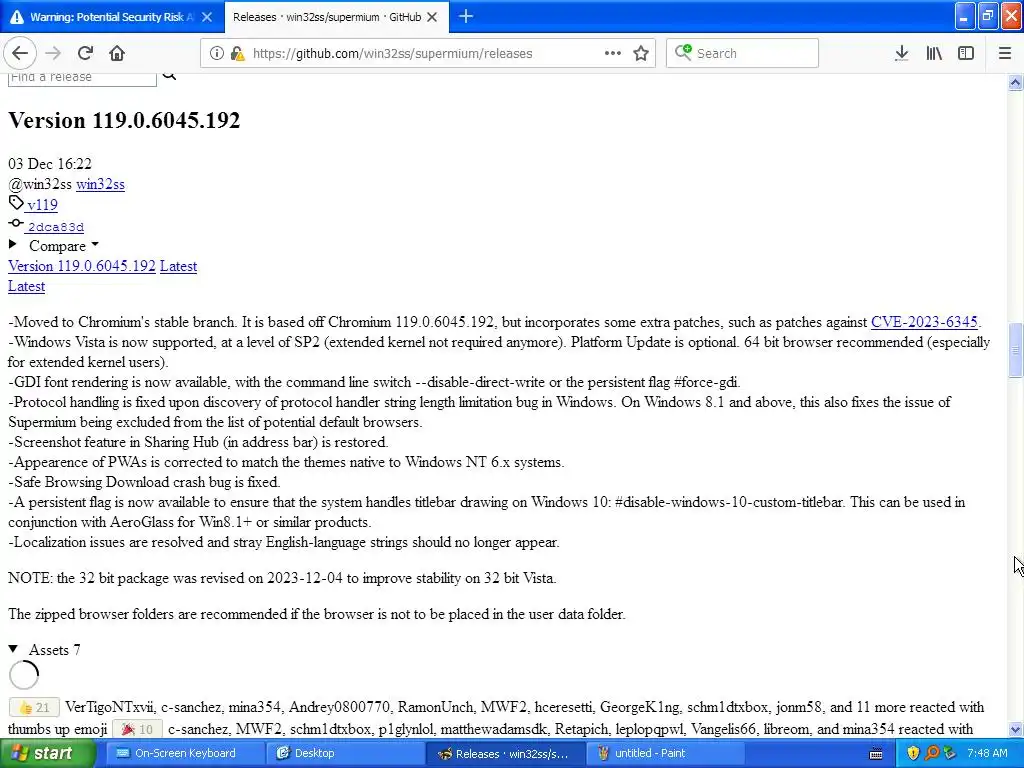Click the Find a release field
Screen dimensions: 1024x768
click(x=82, y=78)
